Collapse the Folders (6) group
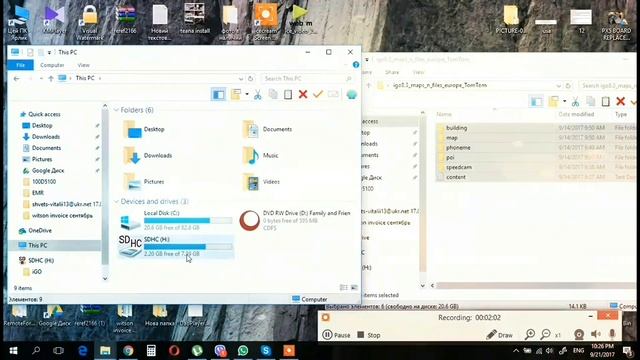Viewport: 640px width, 360px height. click(x=116, y=110)
